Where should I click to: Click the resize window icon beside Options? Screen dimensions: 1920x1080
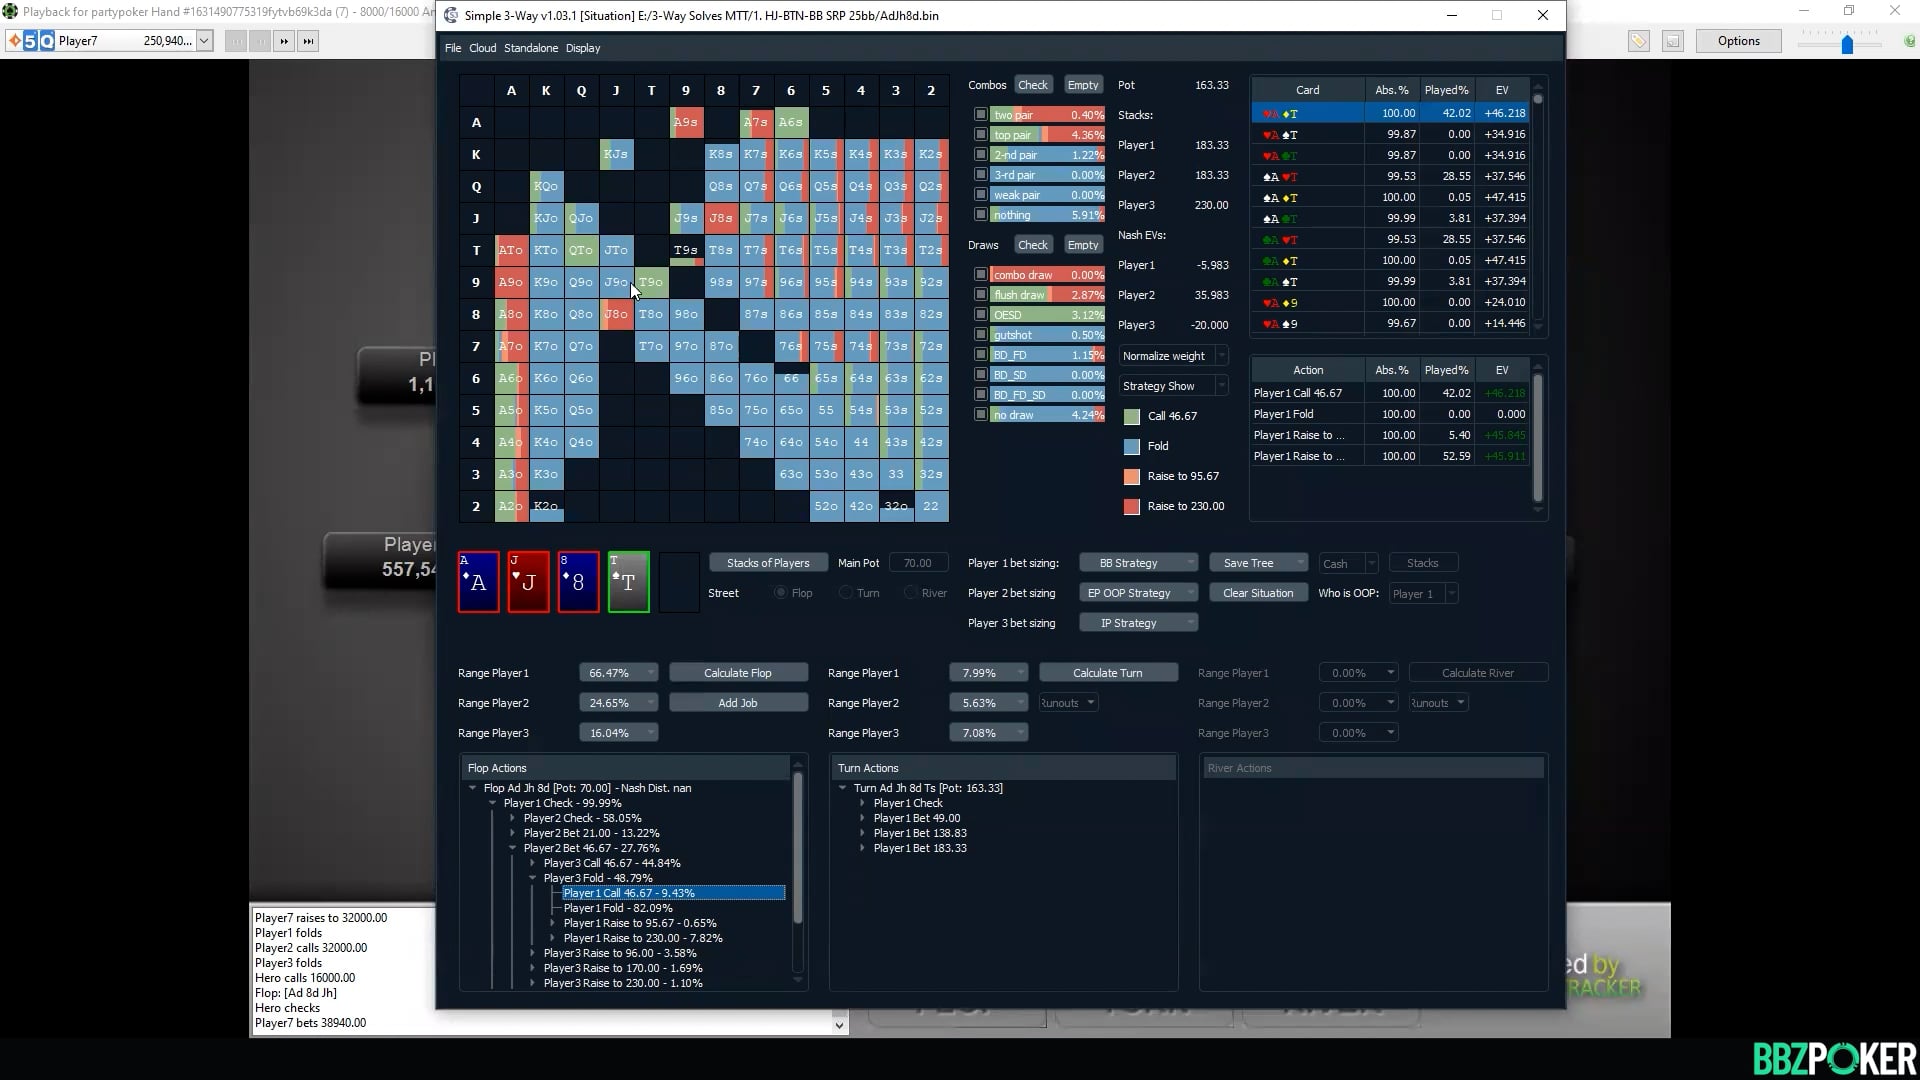1673,41
